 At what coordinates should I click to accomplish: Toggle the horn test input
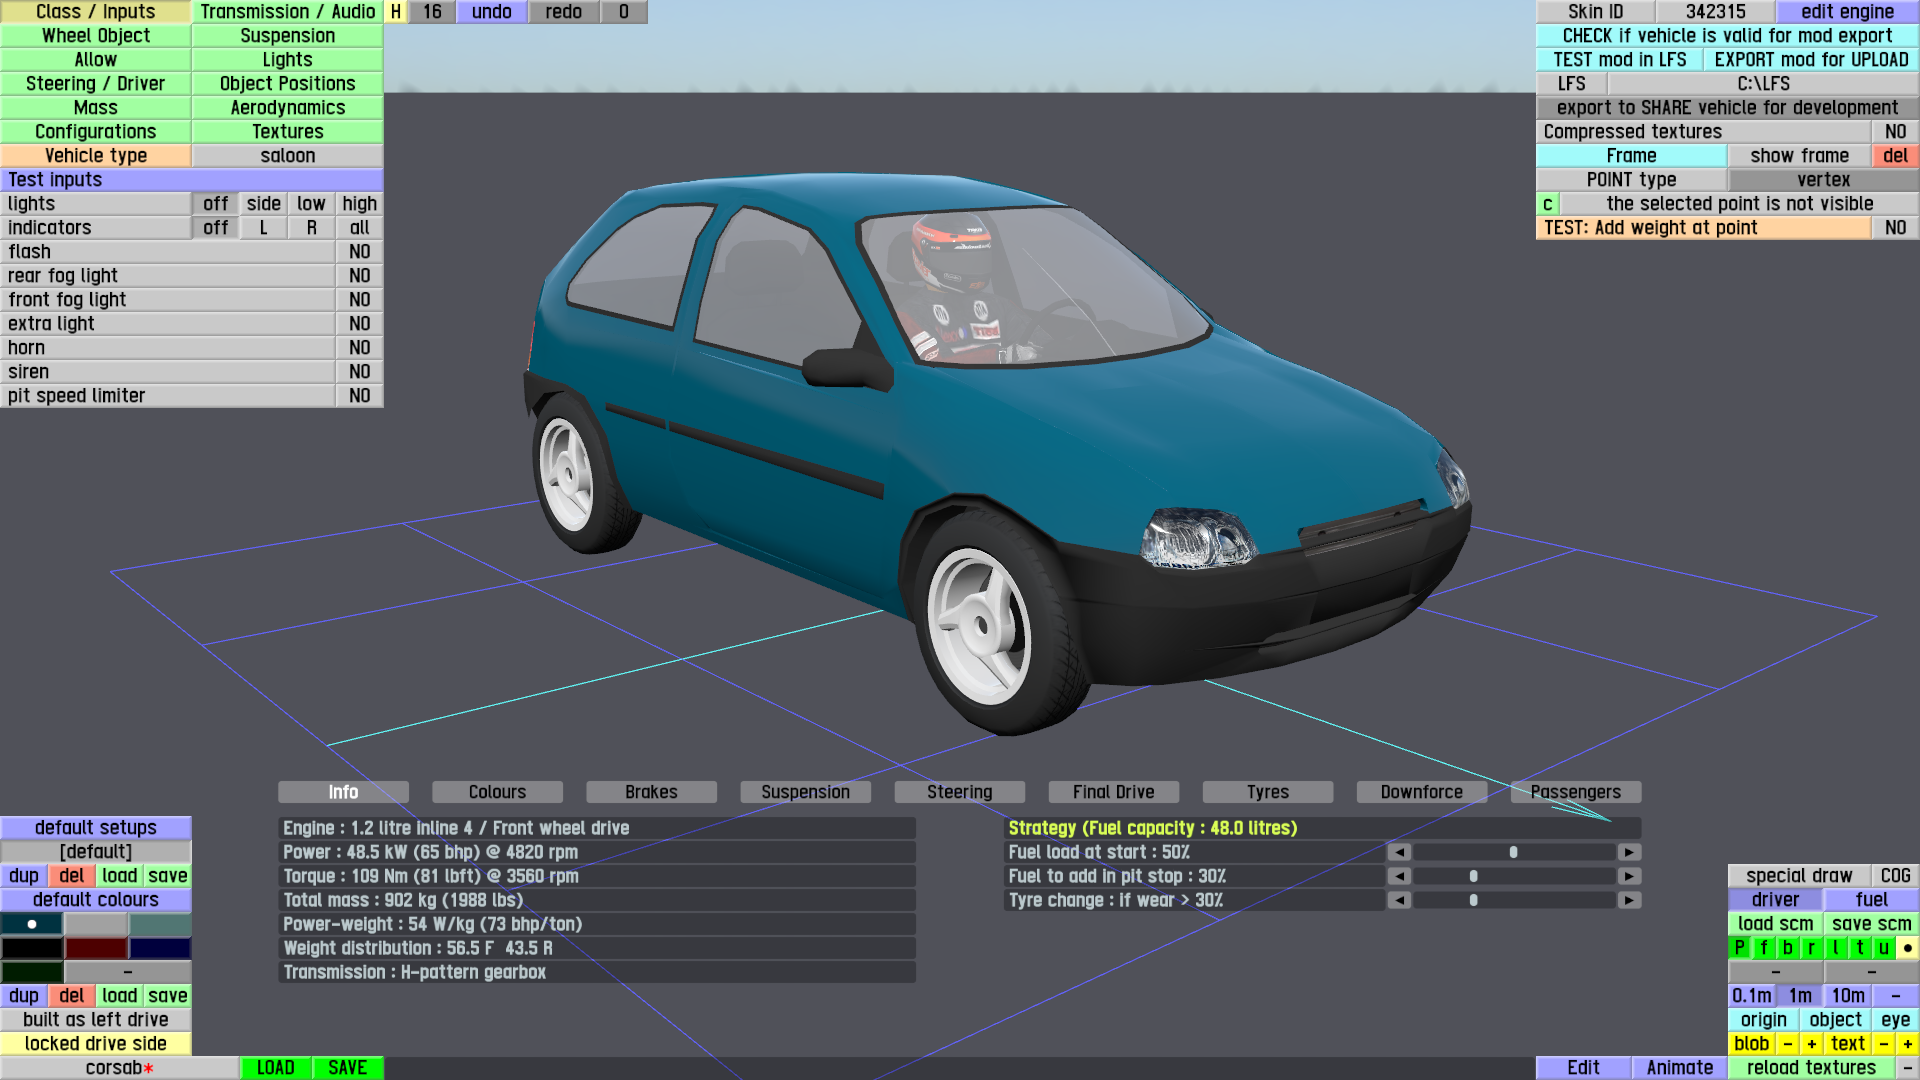coord(359,348)
